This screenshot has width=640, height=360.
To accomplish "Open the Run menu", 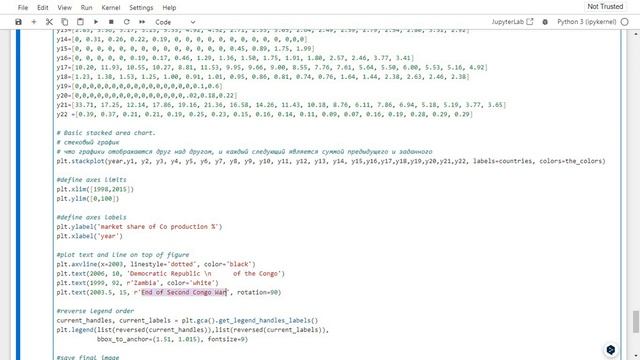I will [86, 7].
